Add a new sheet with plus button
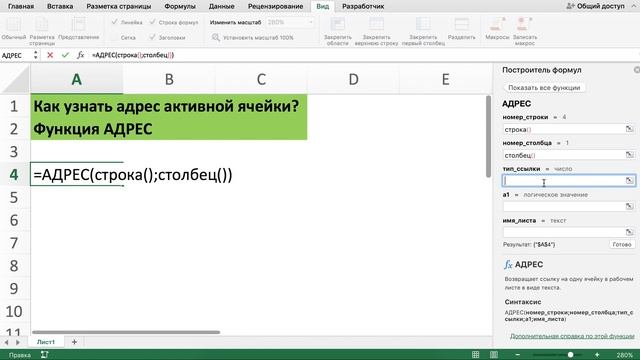The image size is (640, 360). pyautogui.click(x=74, y=342)
